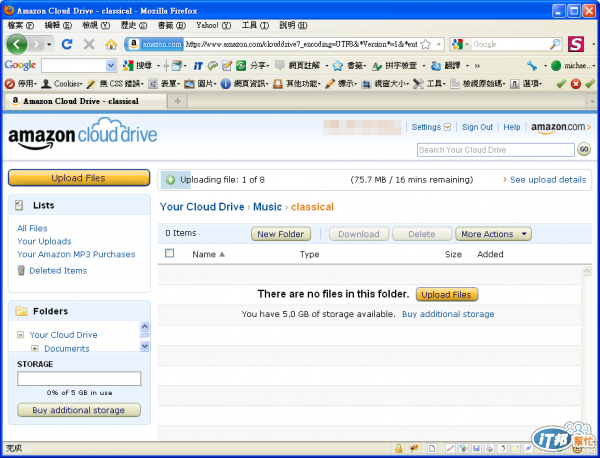The height and width of the screenshot is (458, 600).
Task: Click the padlock icon in status bar
Action: (x=398, y=448)
